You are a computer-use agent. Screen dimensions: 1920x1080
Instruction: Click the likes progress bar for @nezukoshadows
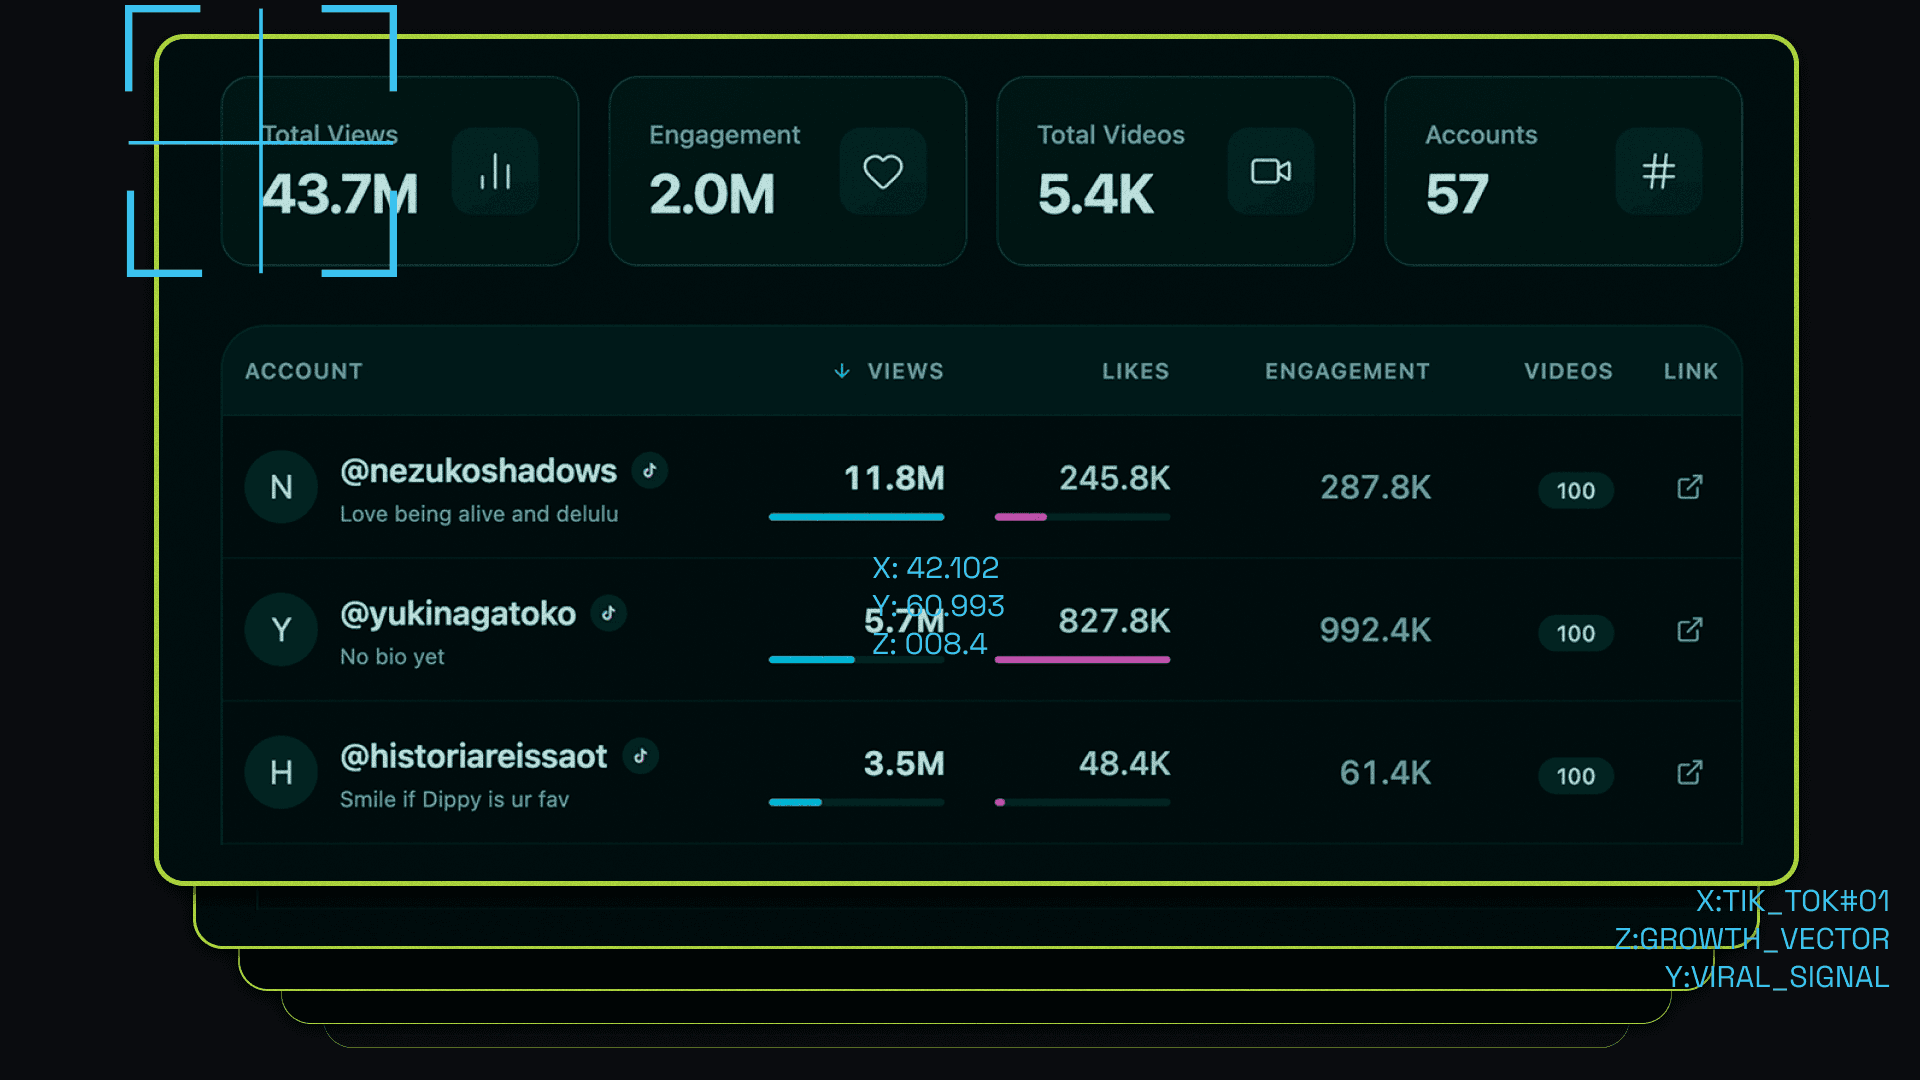tap(1082, 517)
